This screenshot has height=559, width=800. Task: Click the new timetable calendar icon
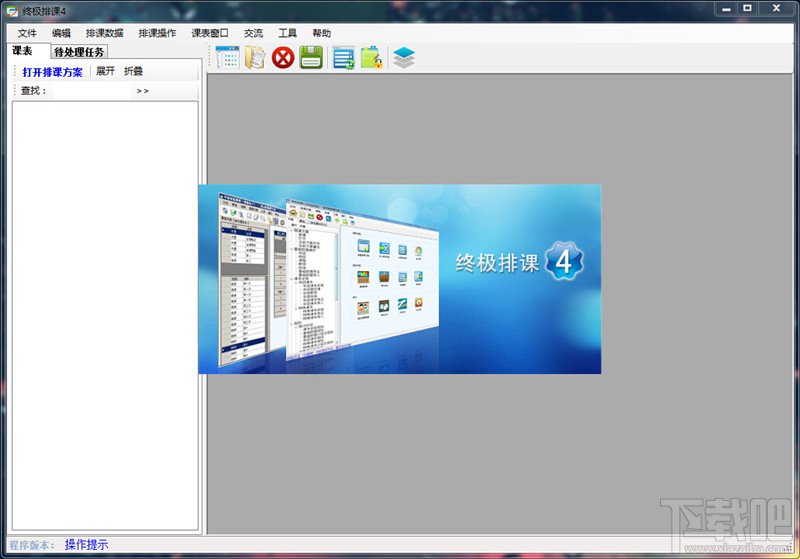pyautogui.click(x=227, y=57)
